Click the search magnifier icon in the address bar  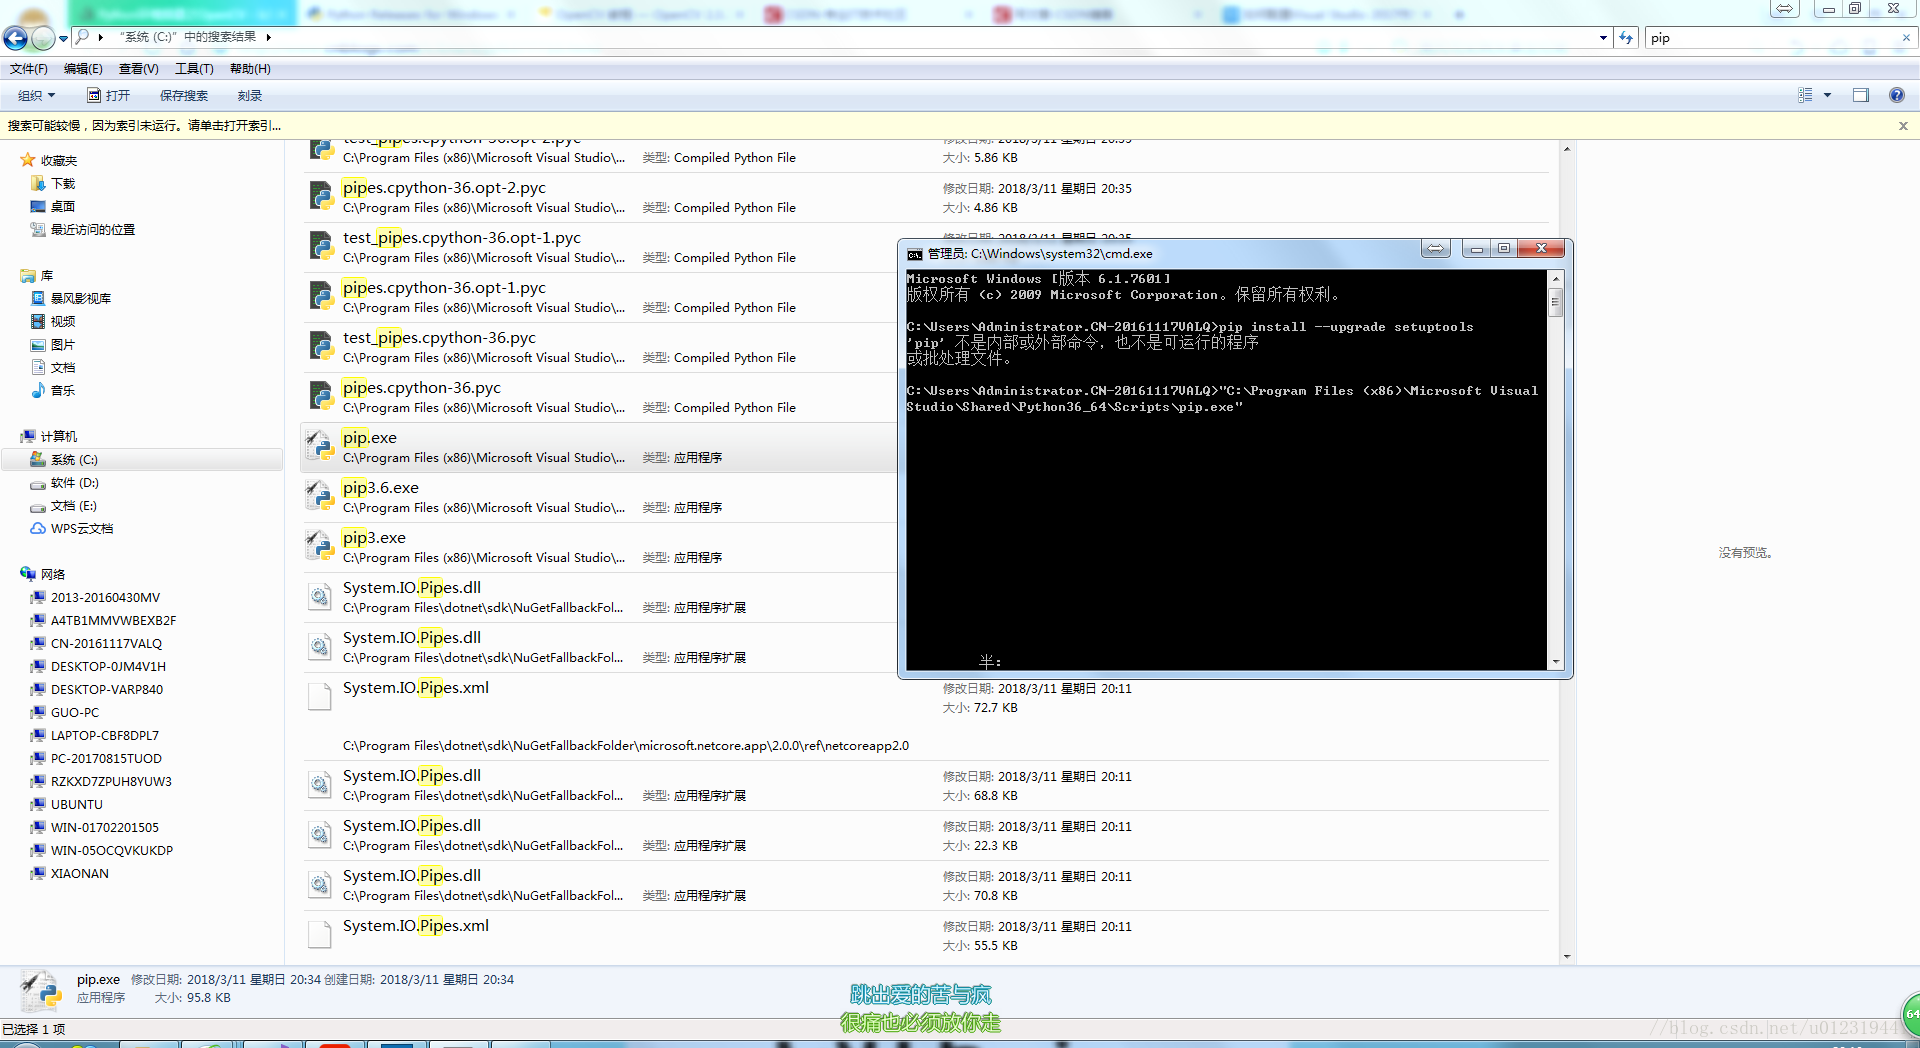[x=82, y=37]
